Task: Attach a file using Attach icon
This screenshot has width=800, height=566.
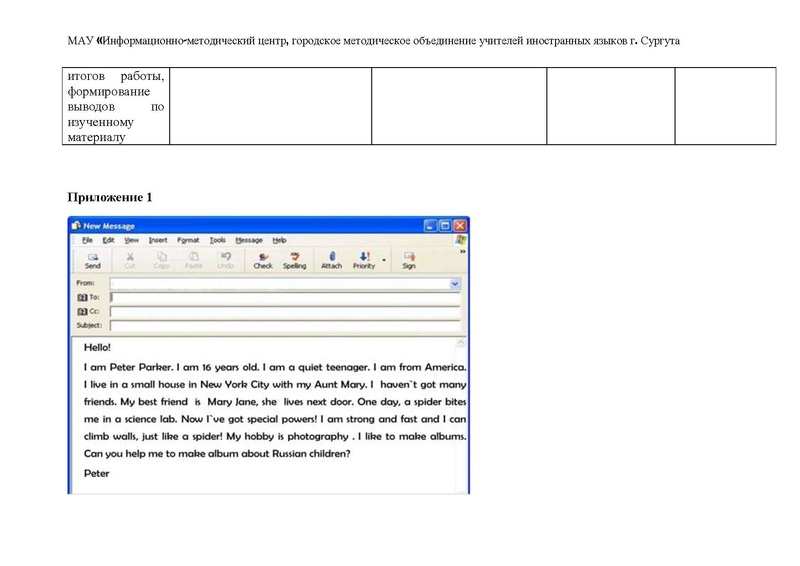Action: 331,260
